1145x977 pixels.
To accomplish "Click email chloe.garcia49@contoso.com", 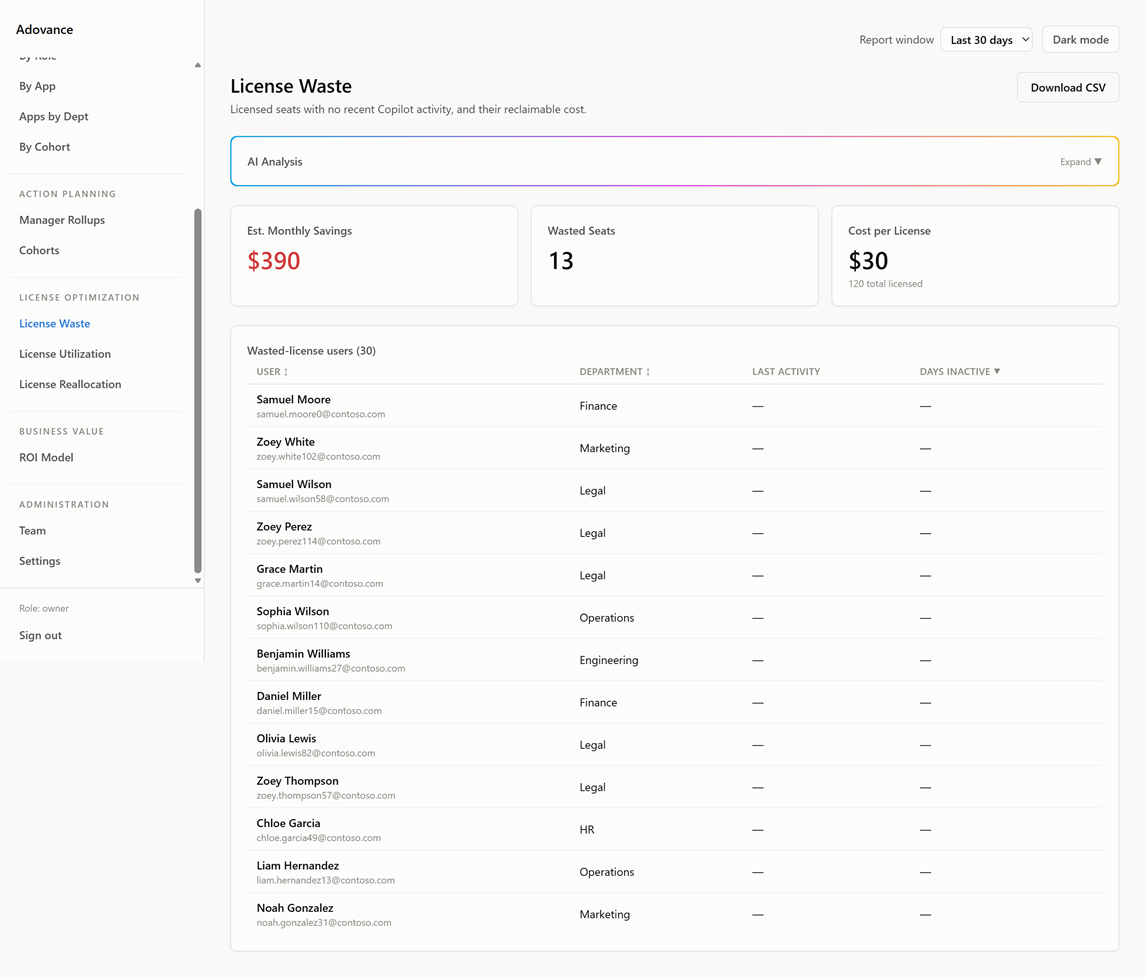I will [x=318, y=838].
